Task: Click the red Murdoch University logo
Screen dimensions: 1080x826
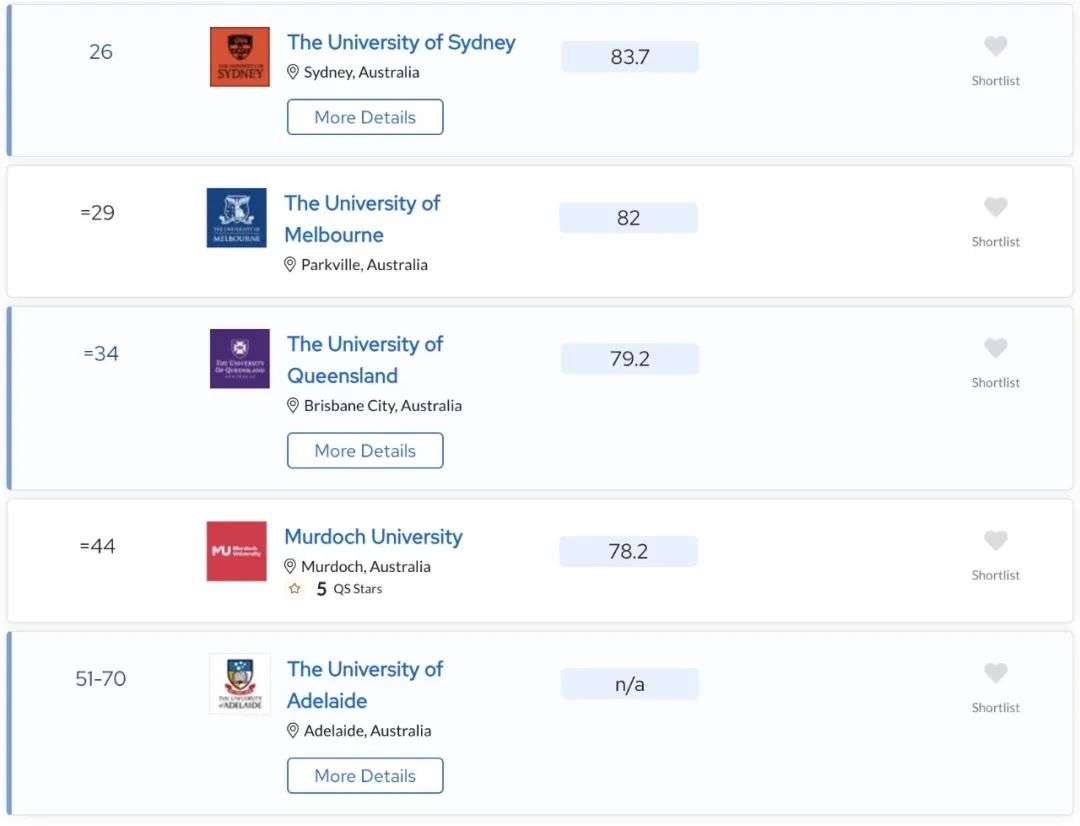Action: (236, 551)
